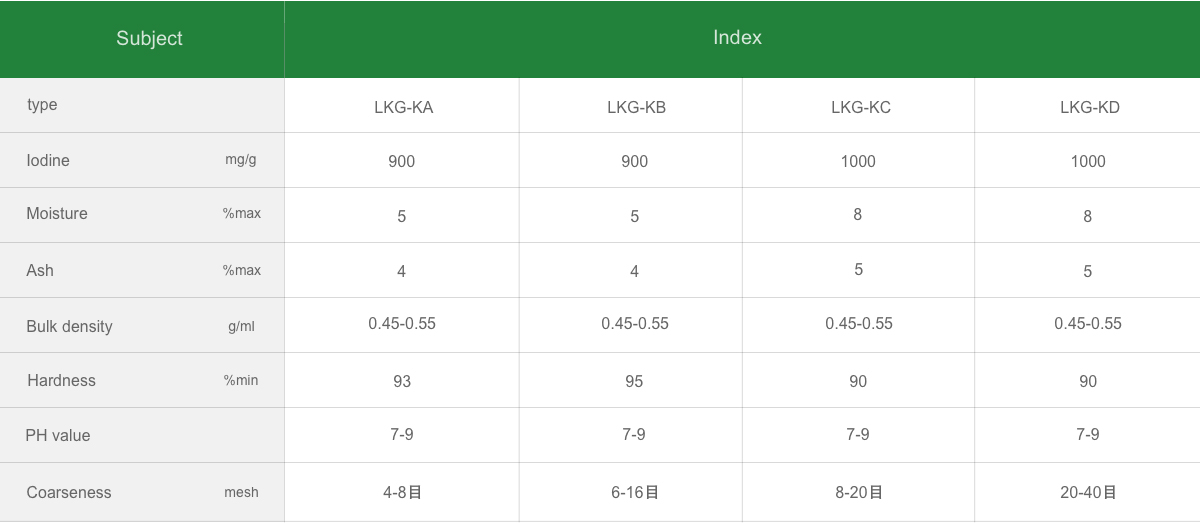
Task: Select the PH value row label
Action: (x=58, y=435)
